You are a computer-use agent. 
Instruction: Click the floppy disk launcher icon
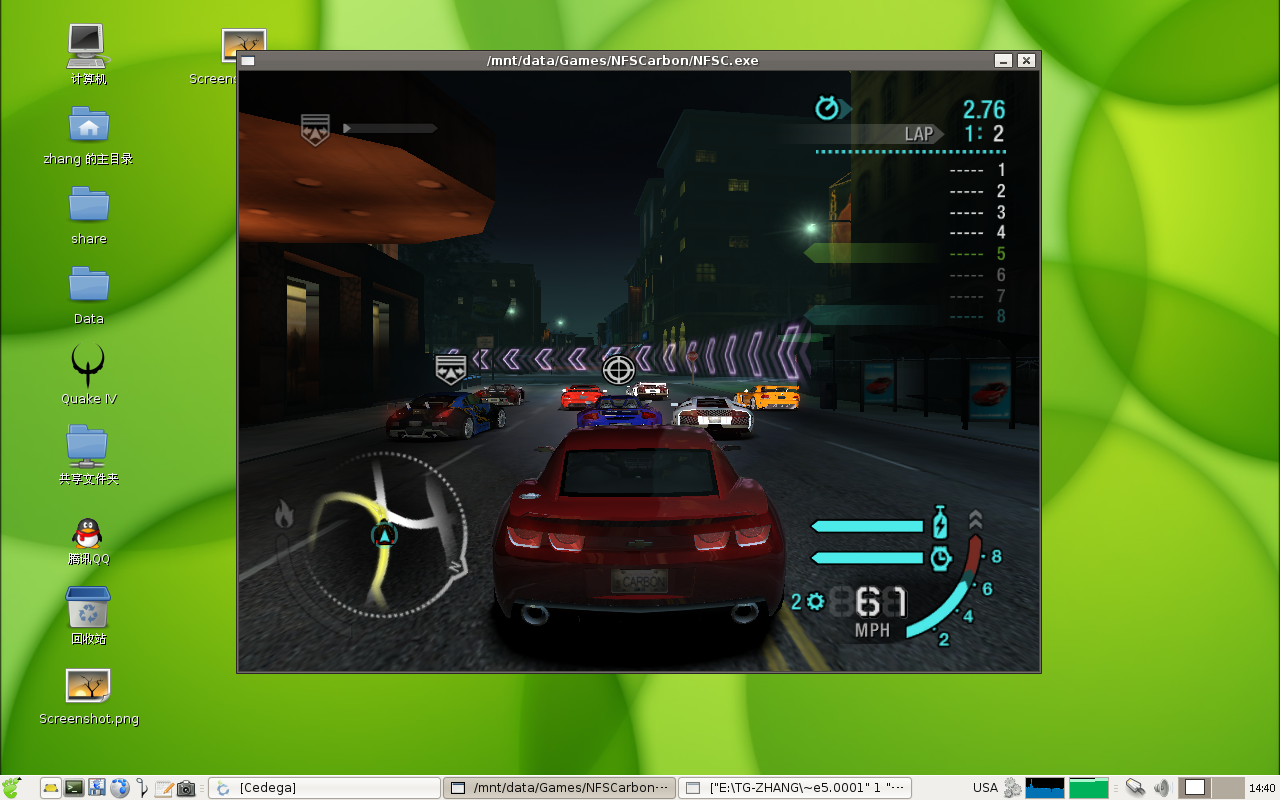point(97,788)
